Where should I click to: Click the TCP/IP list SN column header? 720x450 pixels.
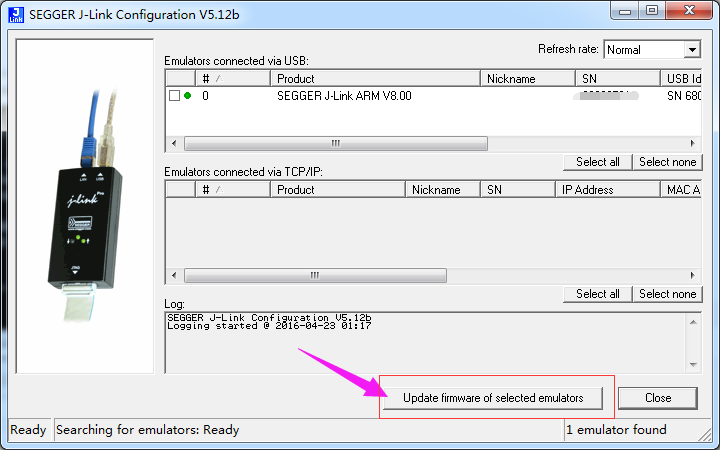(518, 190)
